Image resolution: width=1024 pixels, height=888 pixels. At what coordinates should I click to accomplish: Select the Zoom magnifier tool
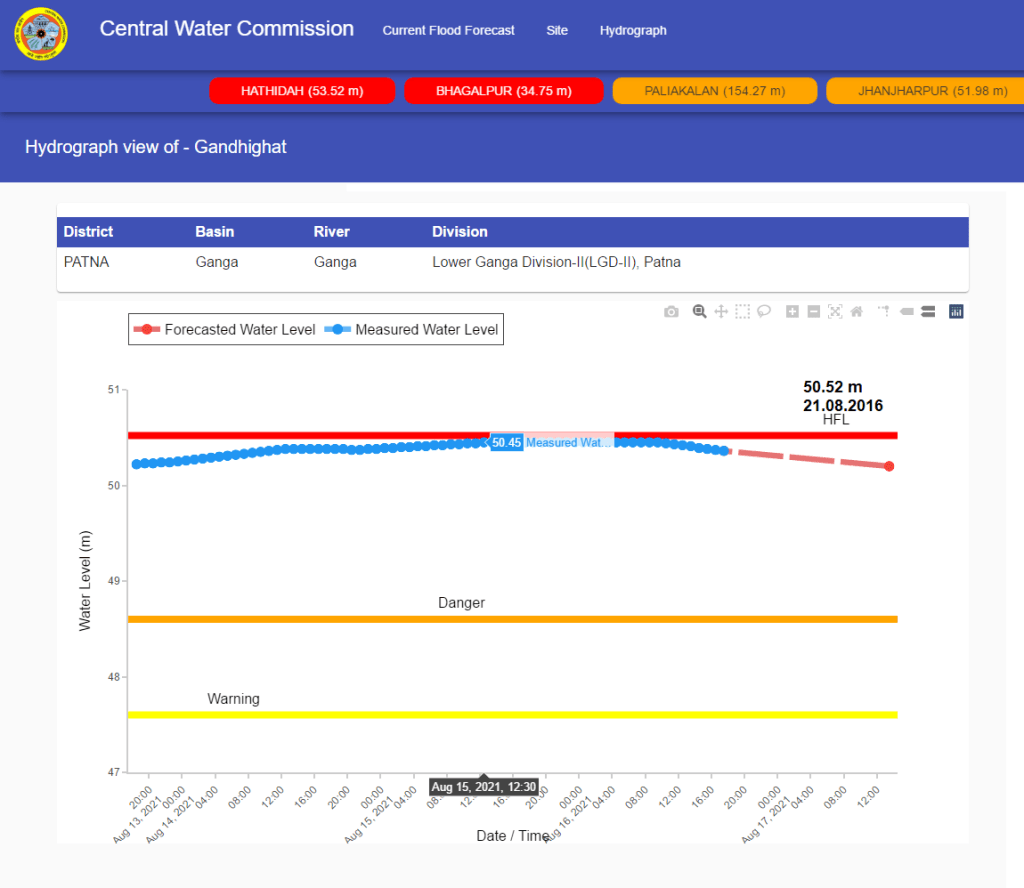[x=700, y=312]
